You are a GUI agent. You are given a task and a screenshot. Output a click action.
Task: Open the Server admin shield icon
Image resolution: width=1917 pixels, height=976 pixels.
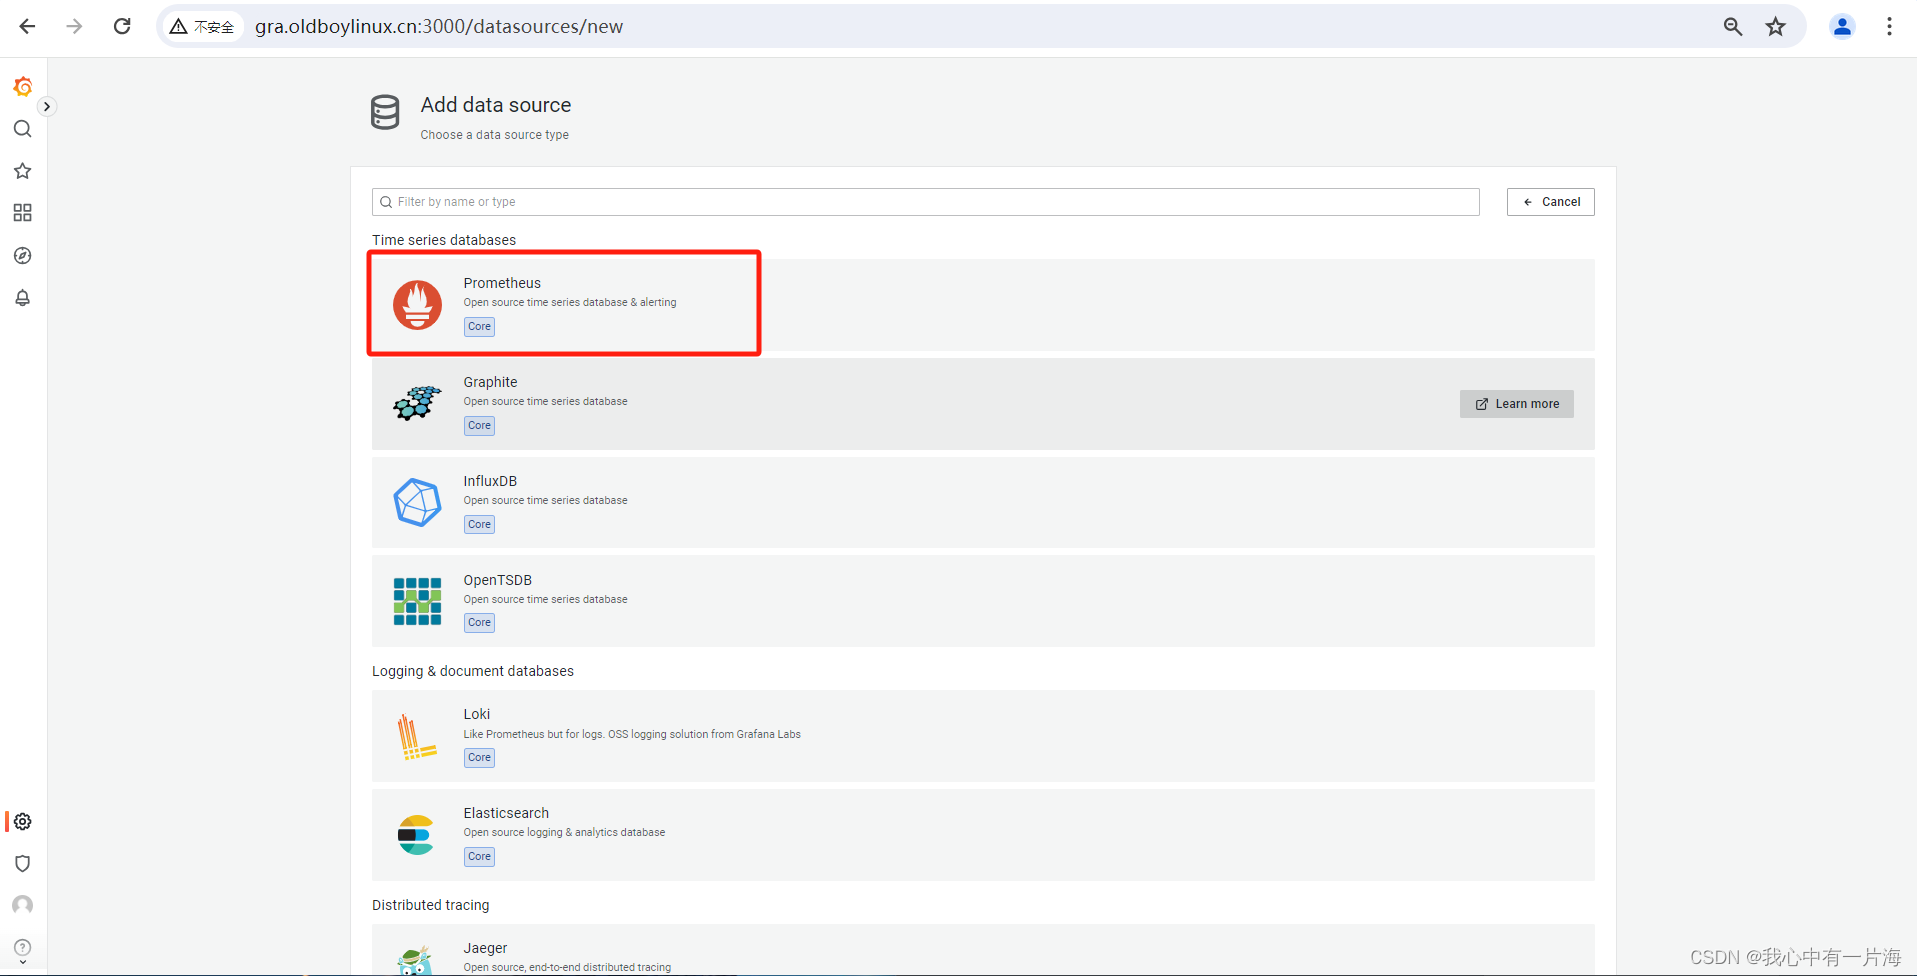[x=23, y=863]
